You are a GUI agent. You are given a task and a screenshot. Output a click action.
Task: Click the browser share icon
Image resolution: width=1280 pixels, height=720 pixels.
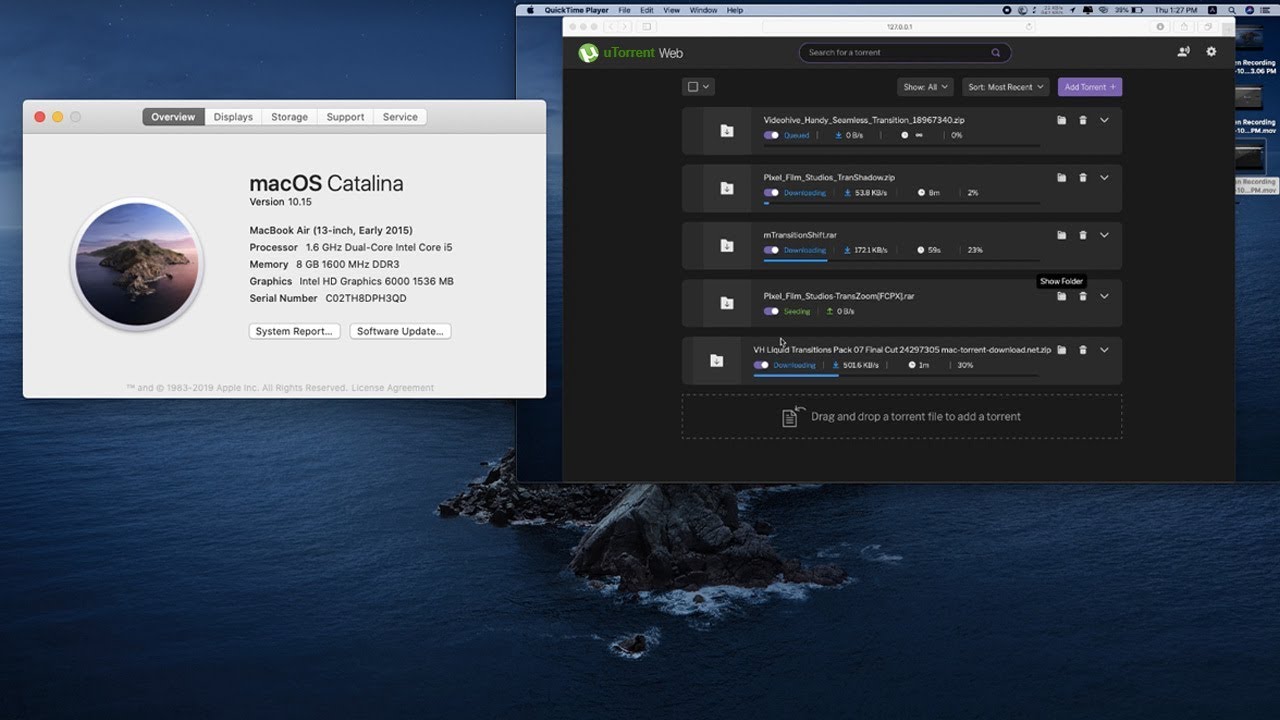(1186, 27)
